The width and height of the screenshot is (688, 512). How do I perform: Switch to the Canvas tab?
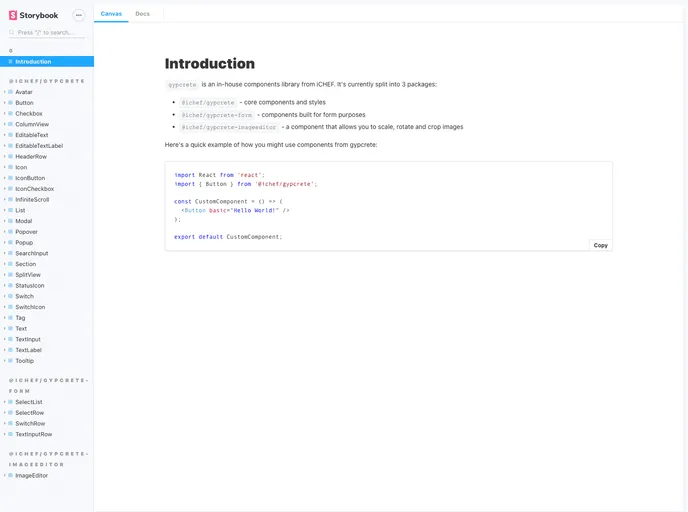111,14
